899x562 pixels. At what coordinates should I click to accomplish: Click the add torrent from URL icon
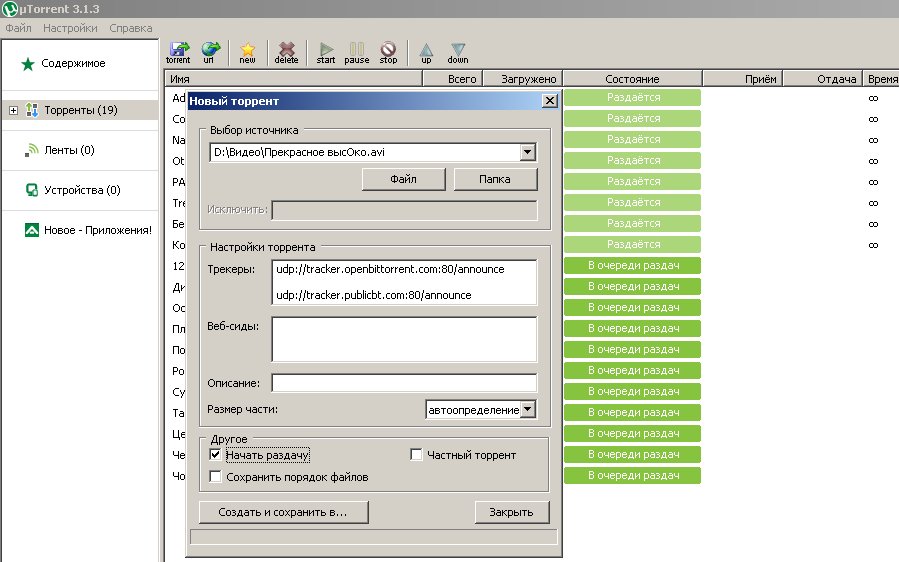[210, 52]
